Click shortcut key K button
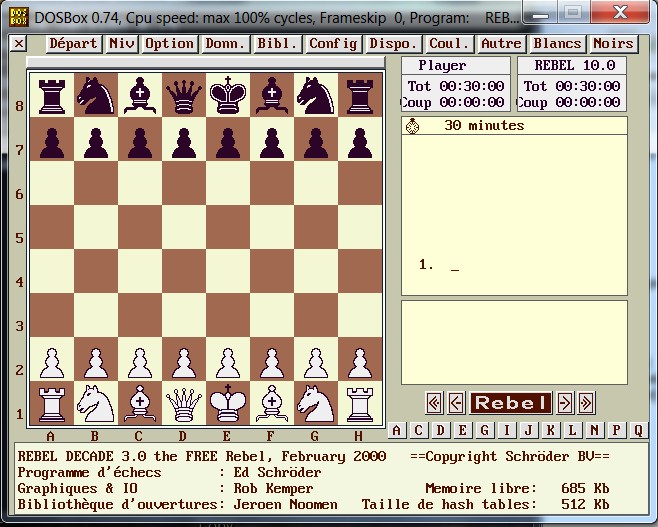The width and height of the screenshot is (658, 527). 550,430
